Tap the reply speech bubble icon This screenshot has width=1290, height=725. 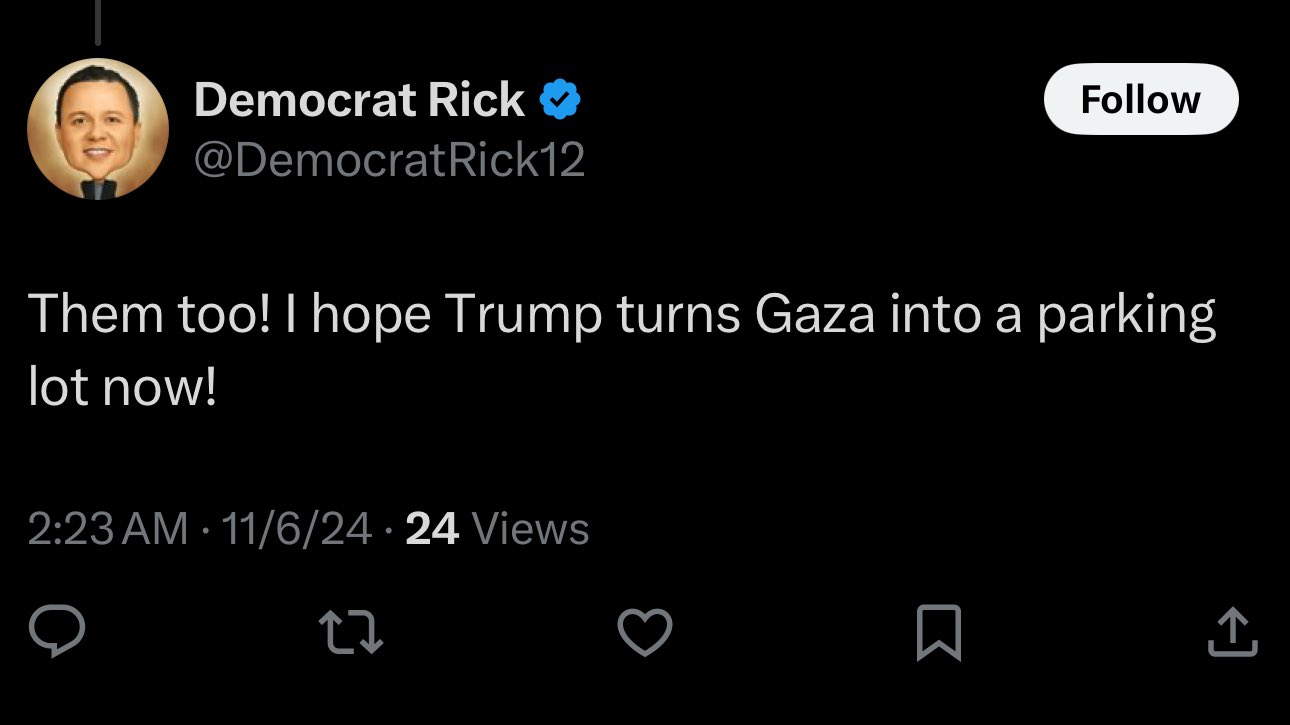point(56,632)
